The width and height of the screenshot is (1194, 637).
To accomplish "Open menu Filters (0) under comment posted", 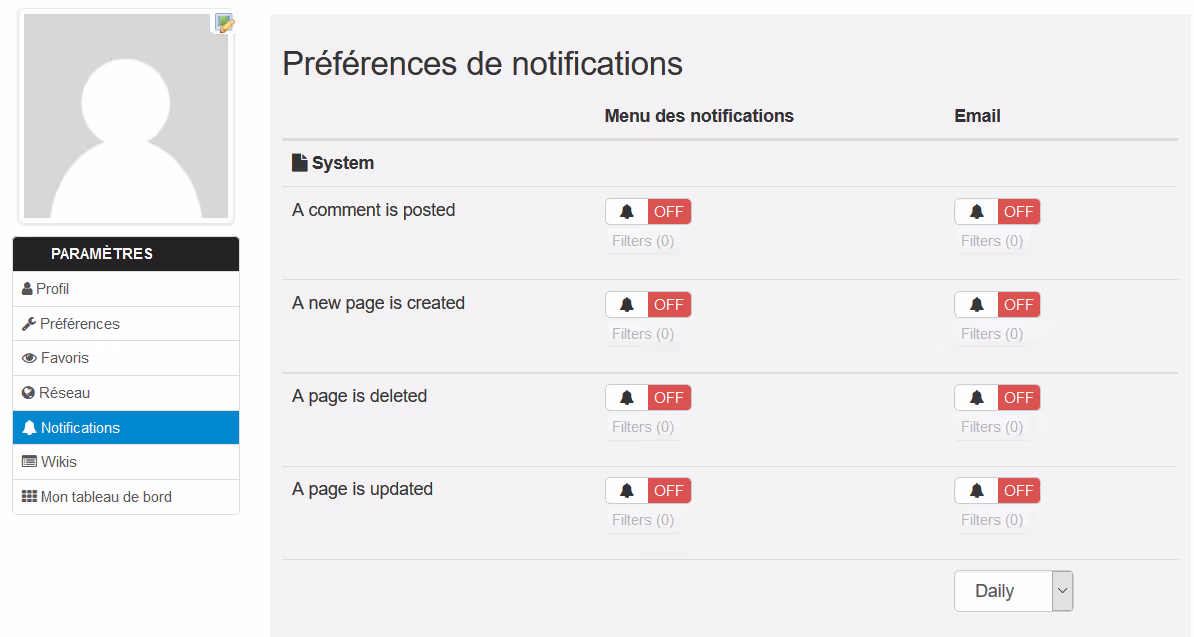I will coord(643,241).
